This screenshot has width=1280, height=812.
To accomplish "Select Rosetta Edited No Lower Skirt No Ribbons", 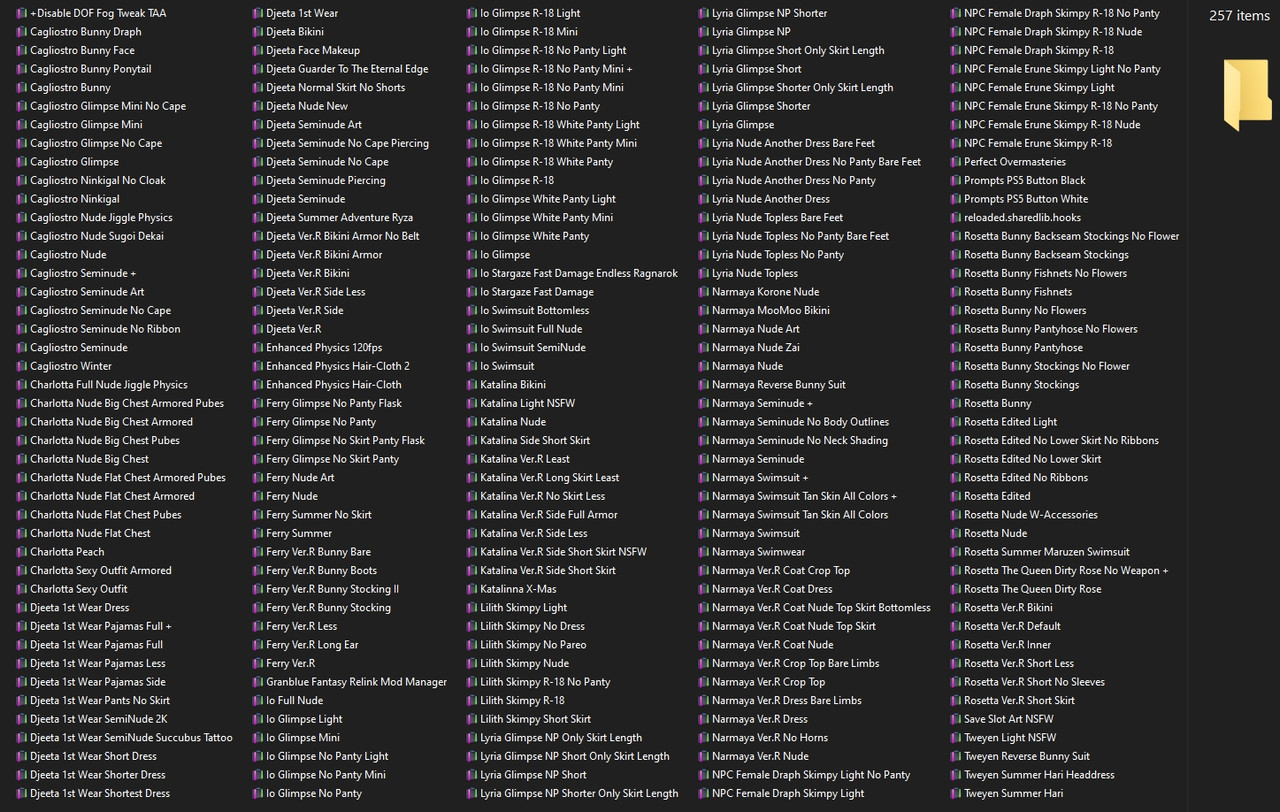I will coord(1061,441).
